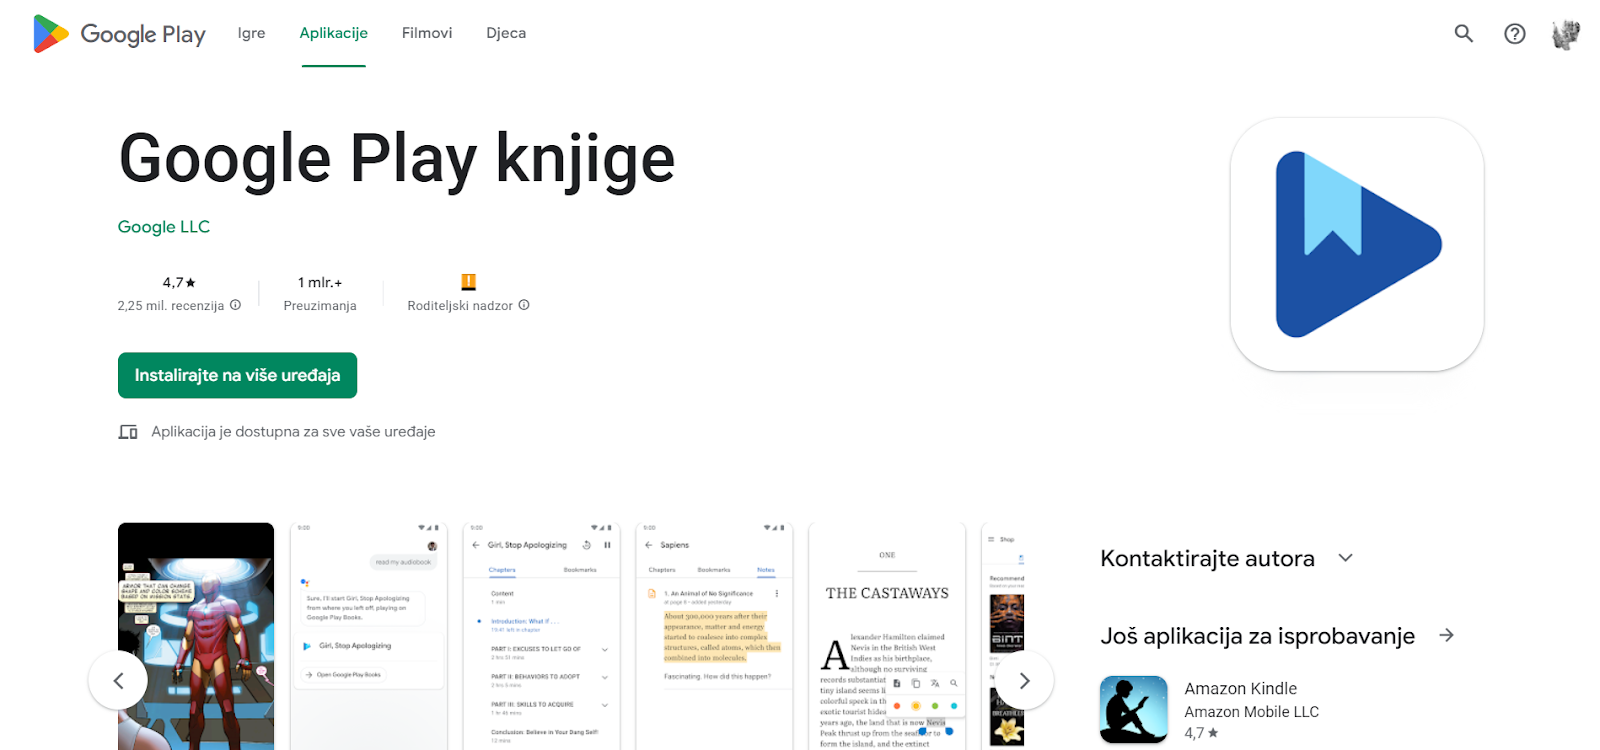The height and width of the screenshot is (750, 1600).
Task: Click the Google Play knjige app icon
Action: (1357, 244)
